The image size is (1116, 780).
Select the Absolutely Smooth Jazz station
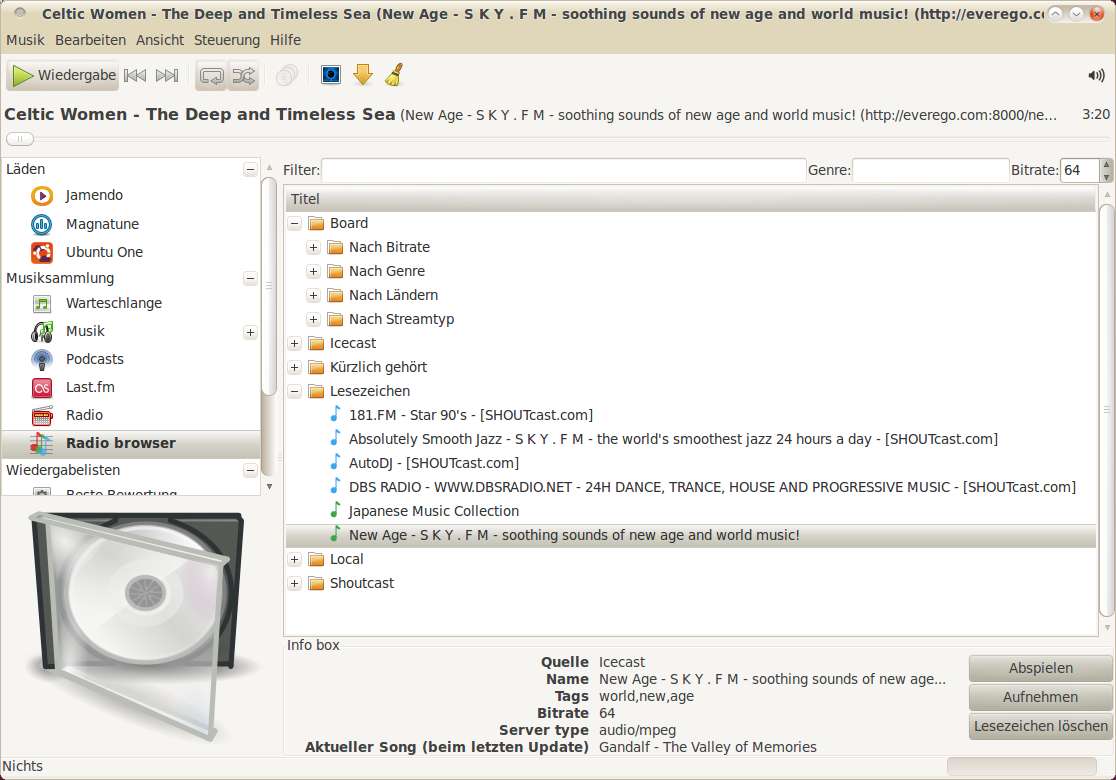(x=673, y=439)
